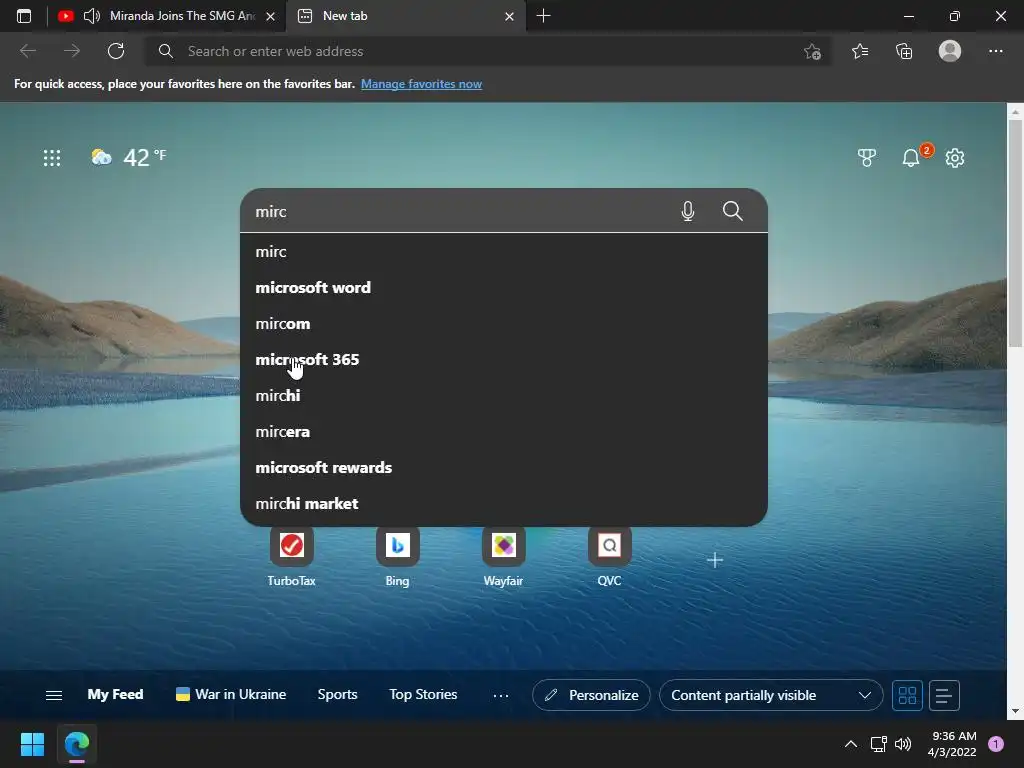Choose the mircera suggestion
The height and width of the screenshot is (768, 1024).
pos(504,432)
